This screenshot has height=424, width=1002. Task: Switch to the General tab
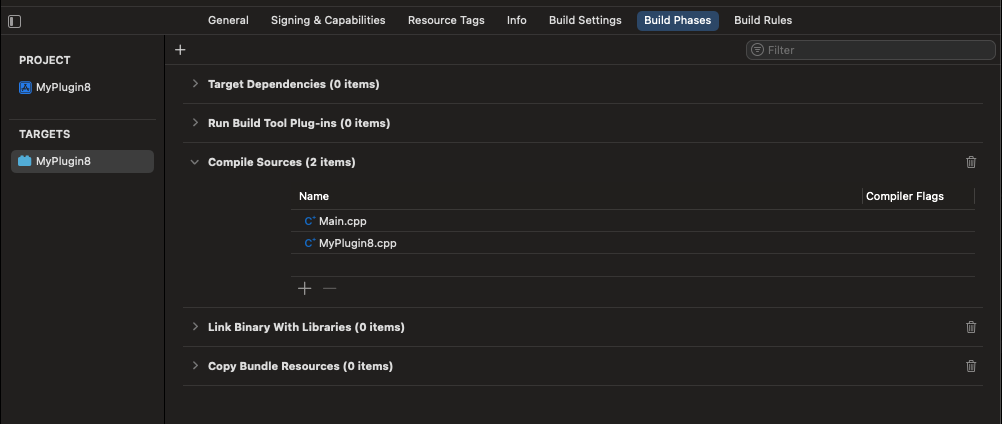tap(228, 20)
